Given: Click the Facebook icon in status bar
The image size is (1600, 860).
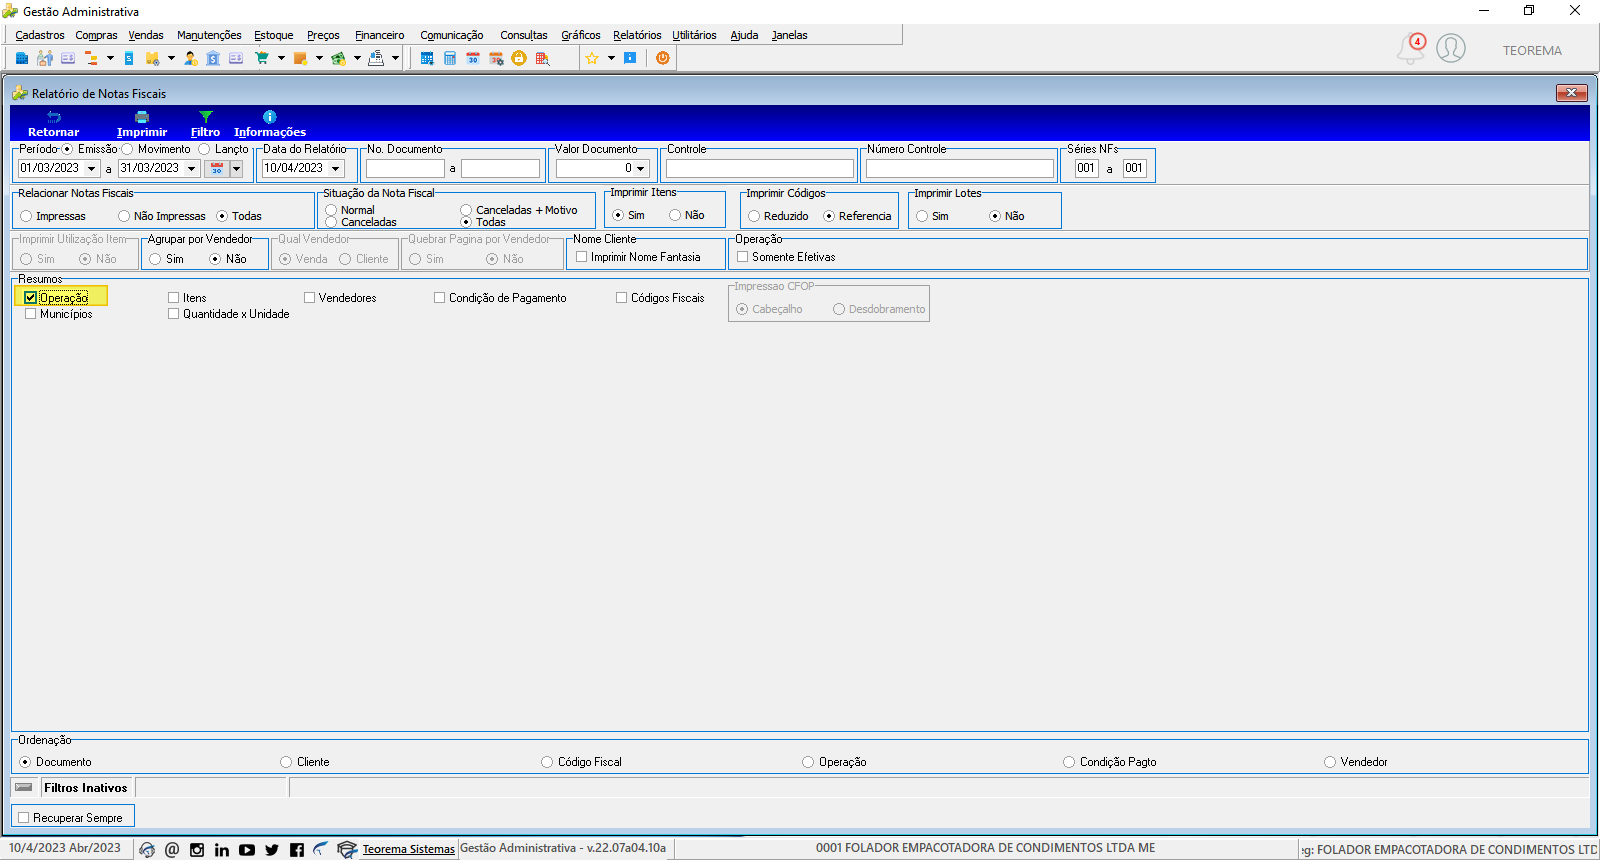Looking at the screenshot, I should click(x=297, y=850).
